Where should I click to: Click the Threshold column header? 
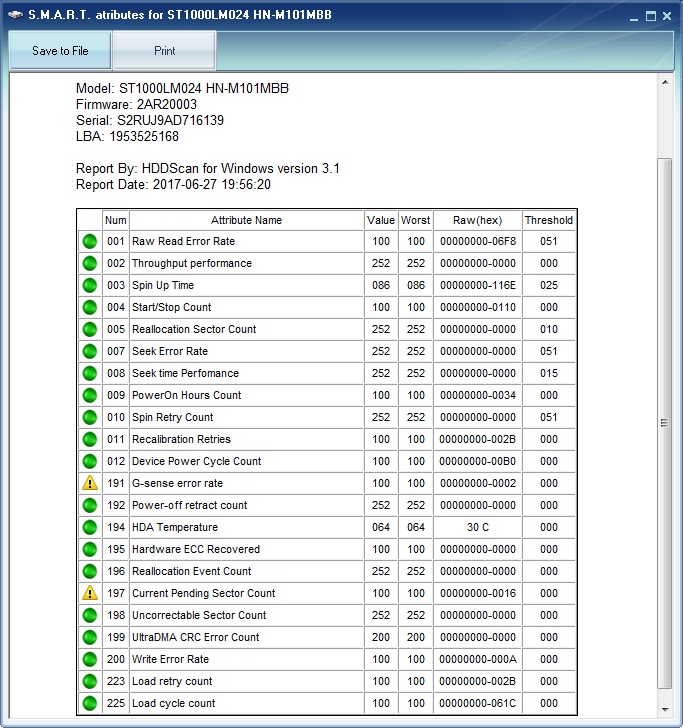pyautogui.click(x=549, y=220)
